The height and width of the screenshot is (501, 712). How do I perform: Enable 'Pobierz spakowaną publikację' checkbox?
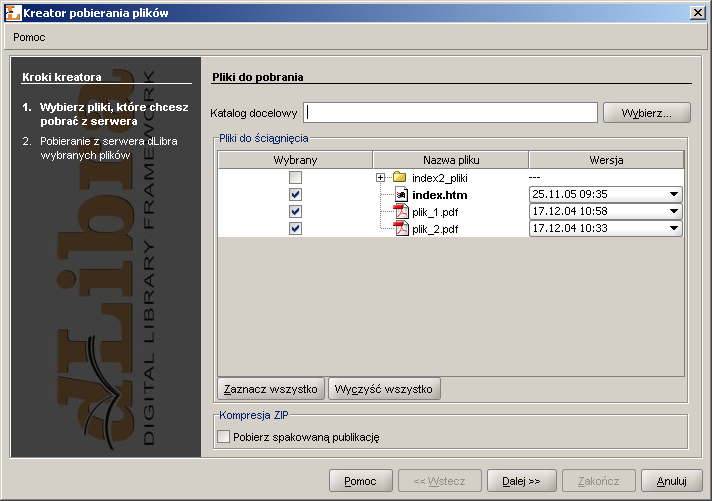(x=224, y=436)
